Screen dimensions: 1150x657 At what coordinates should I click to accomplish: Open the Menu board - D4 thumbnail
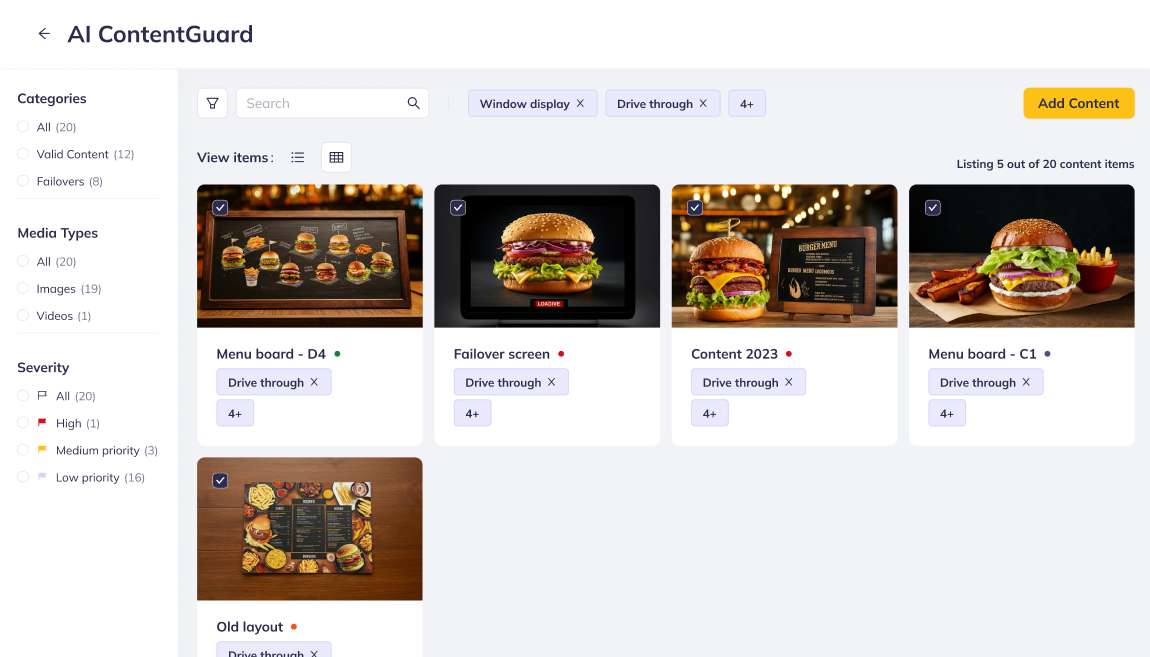coord(310,256)
